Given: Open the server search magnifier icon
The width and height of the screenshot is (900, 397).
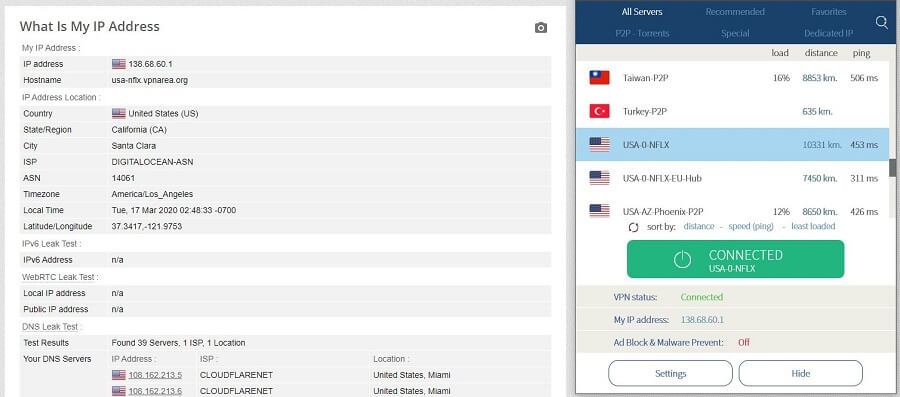Looking at the screenshot, I should point(882,22).
